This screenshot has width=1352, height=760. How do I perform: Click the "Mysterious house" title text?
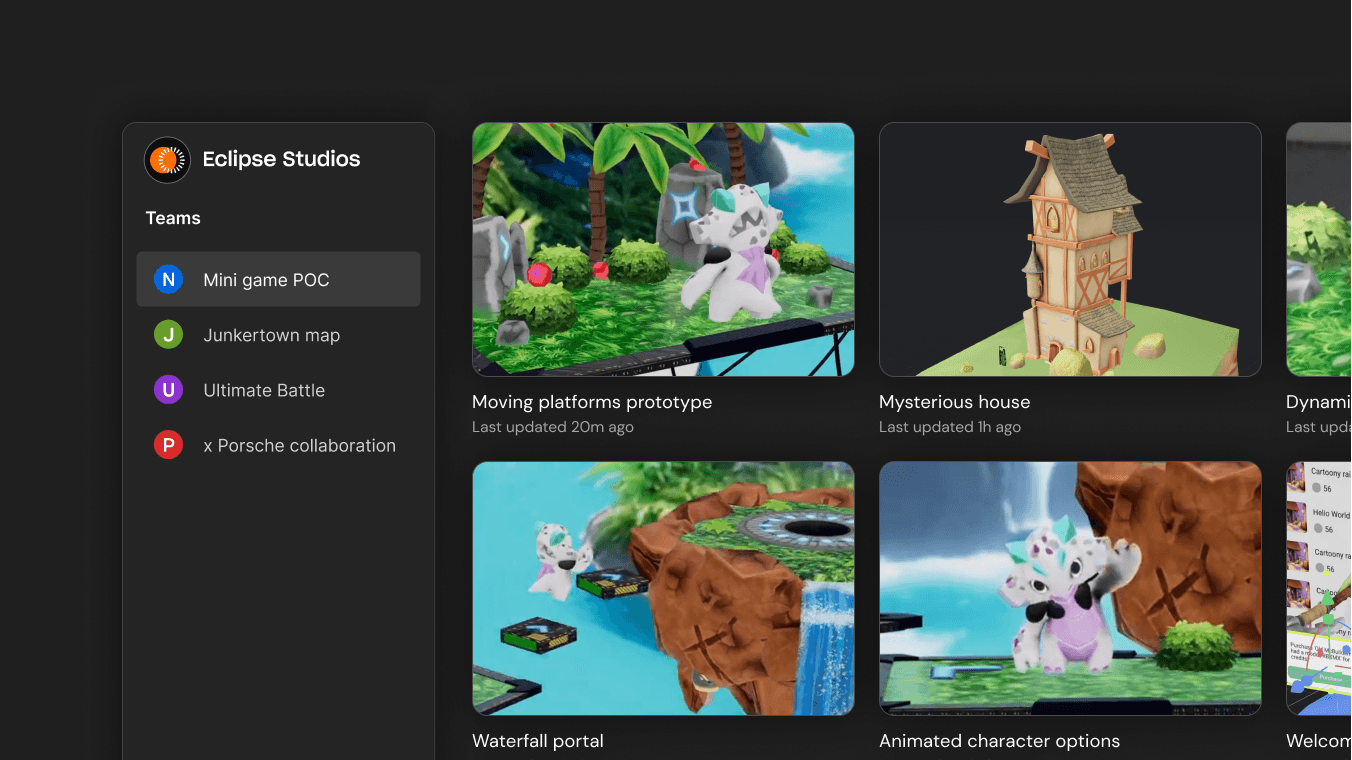coord(954,401)
